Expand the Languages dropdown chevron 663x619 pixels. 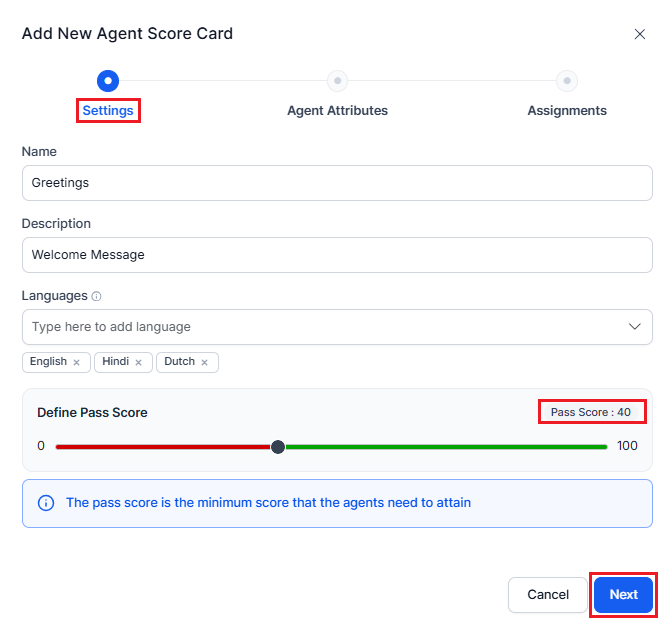coord(634,327)
